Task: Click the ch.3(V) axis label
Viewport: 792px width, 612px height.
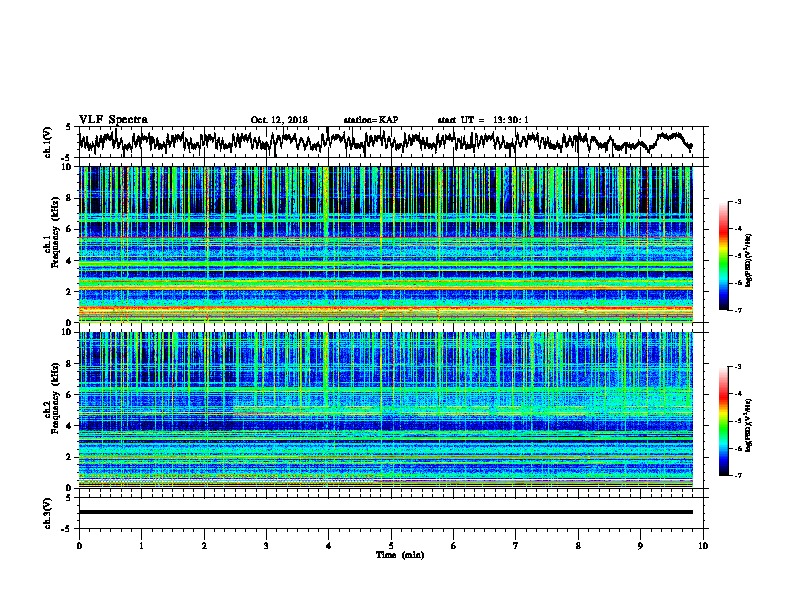Action: click(x=47, y=513)
